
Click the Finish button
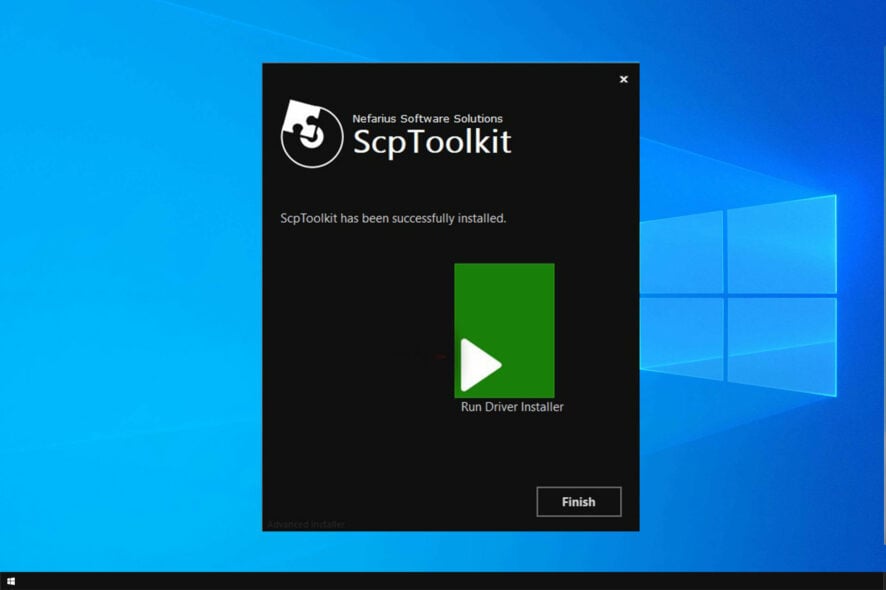tap(579, 502)
